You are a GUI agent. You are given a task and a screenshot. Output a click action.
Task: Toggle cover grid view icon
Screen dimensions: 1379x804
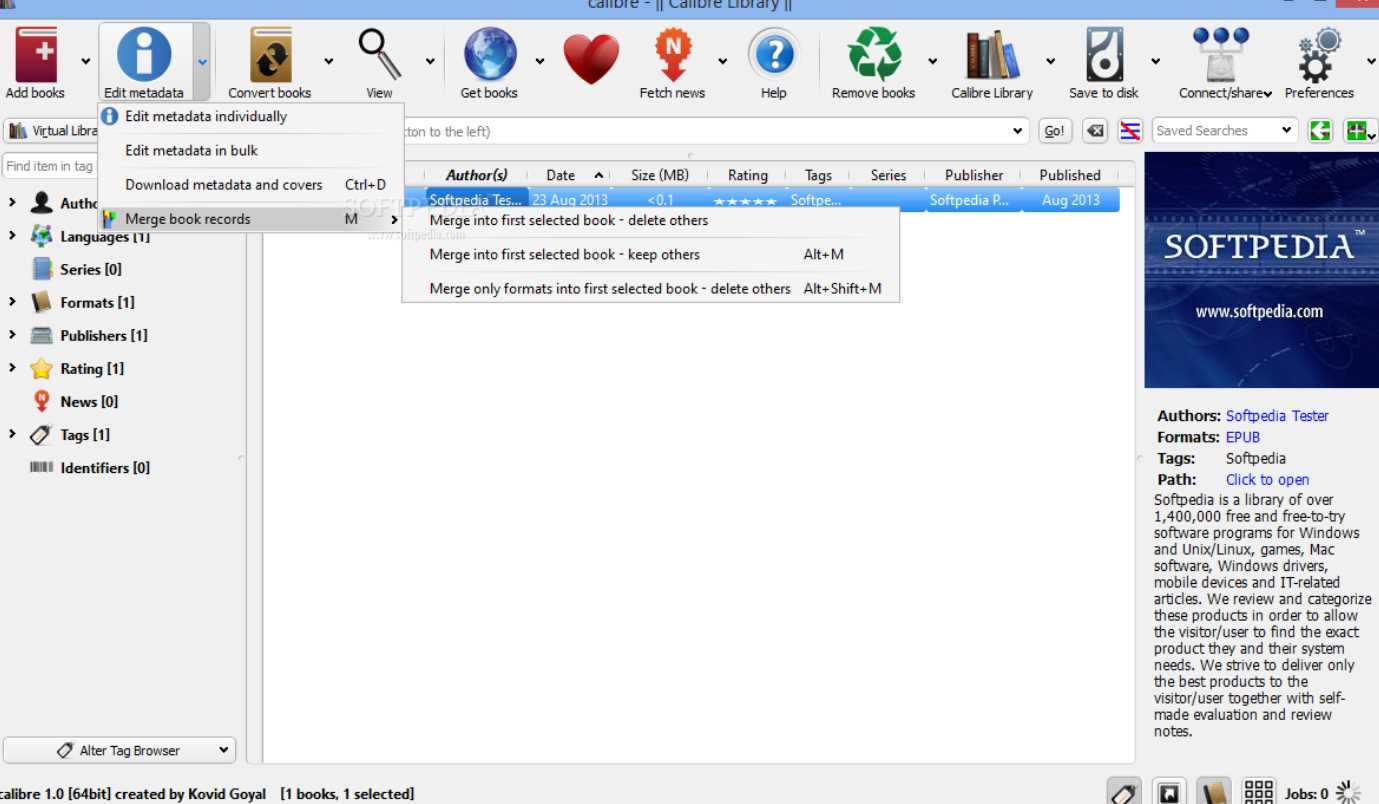(x=1258, y=793)
